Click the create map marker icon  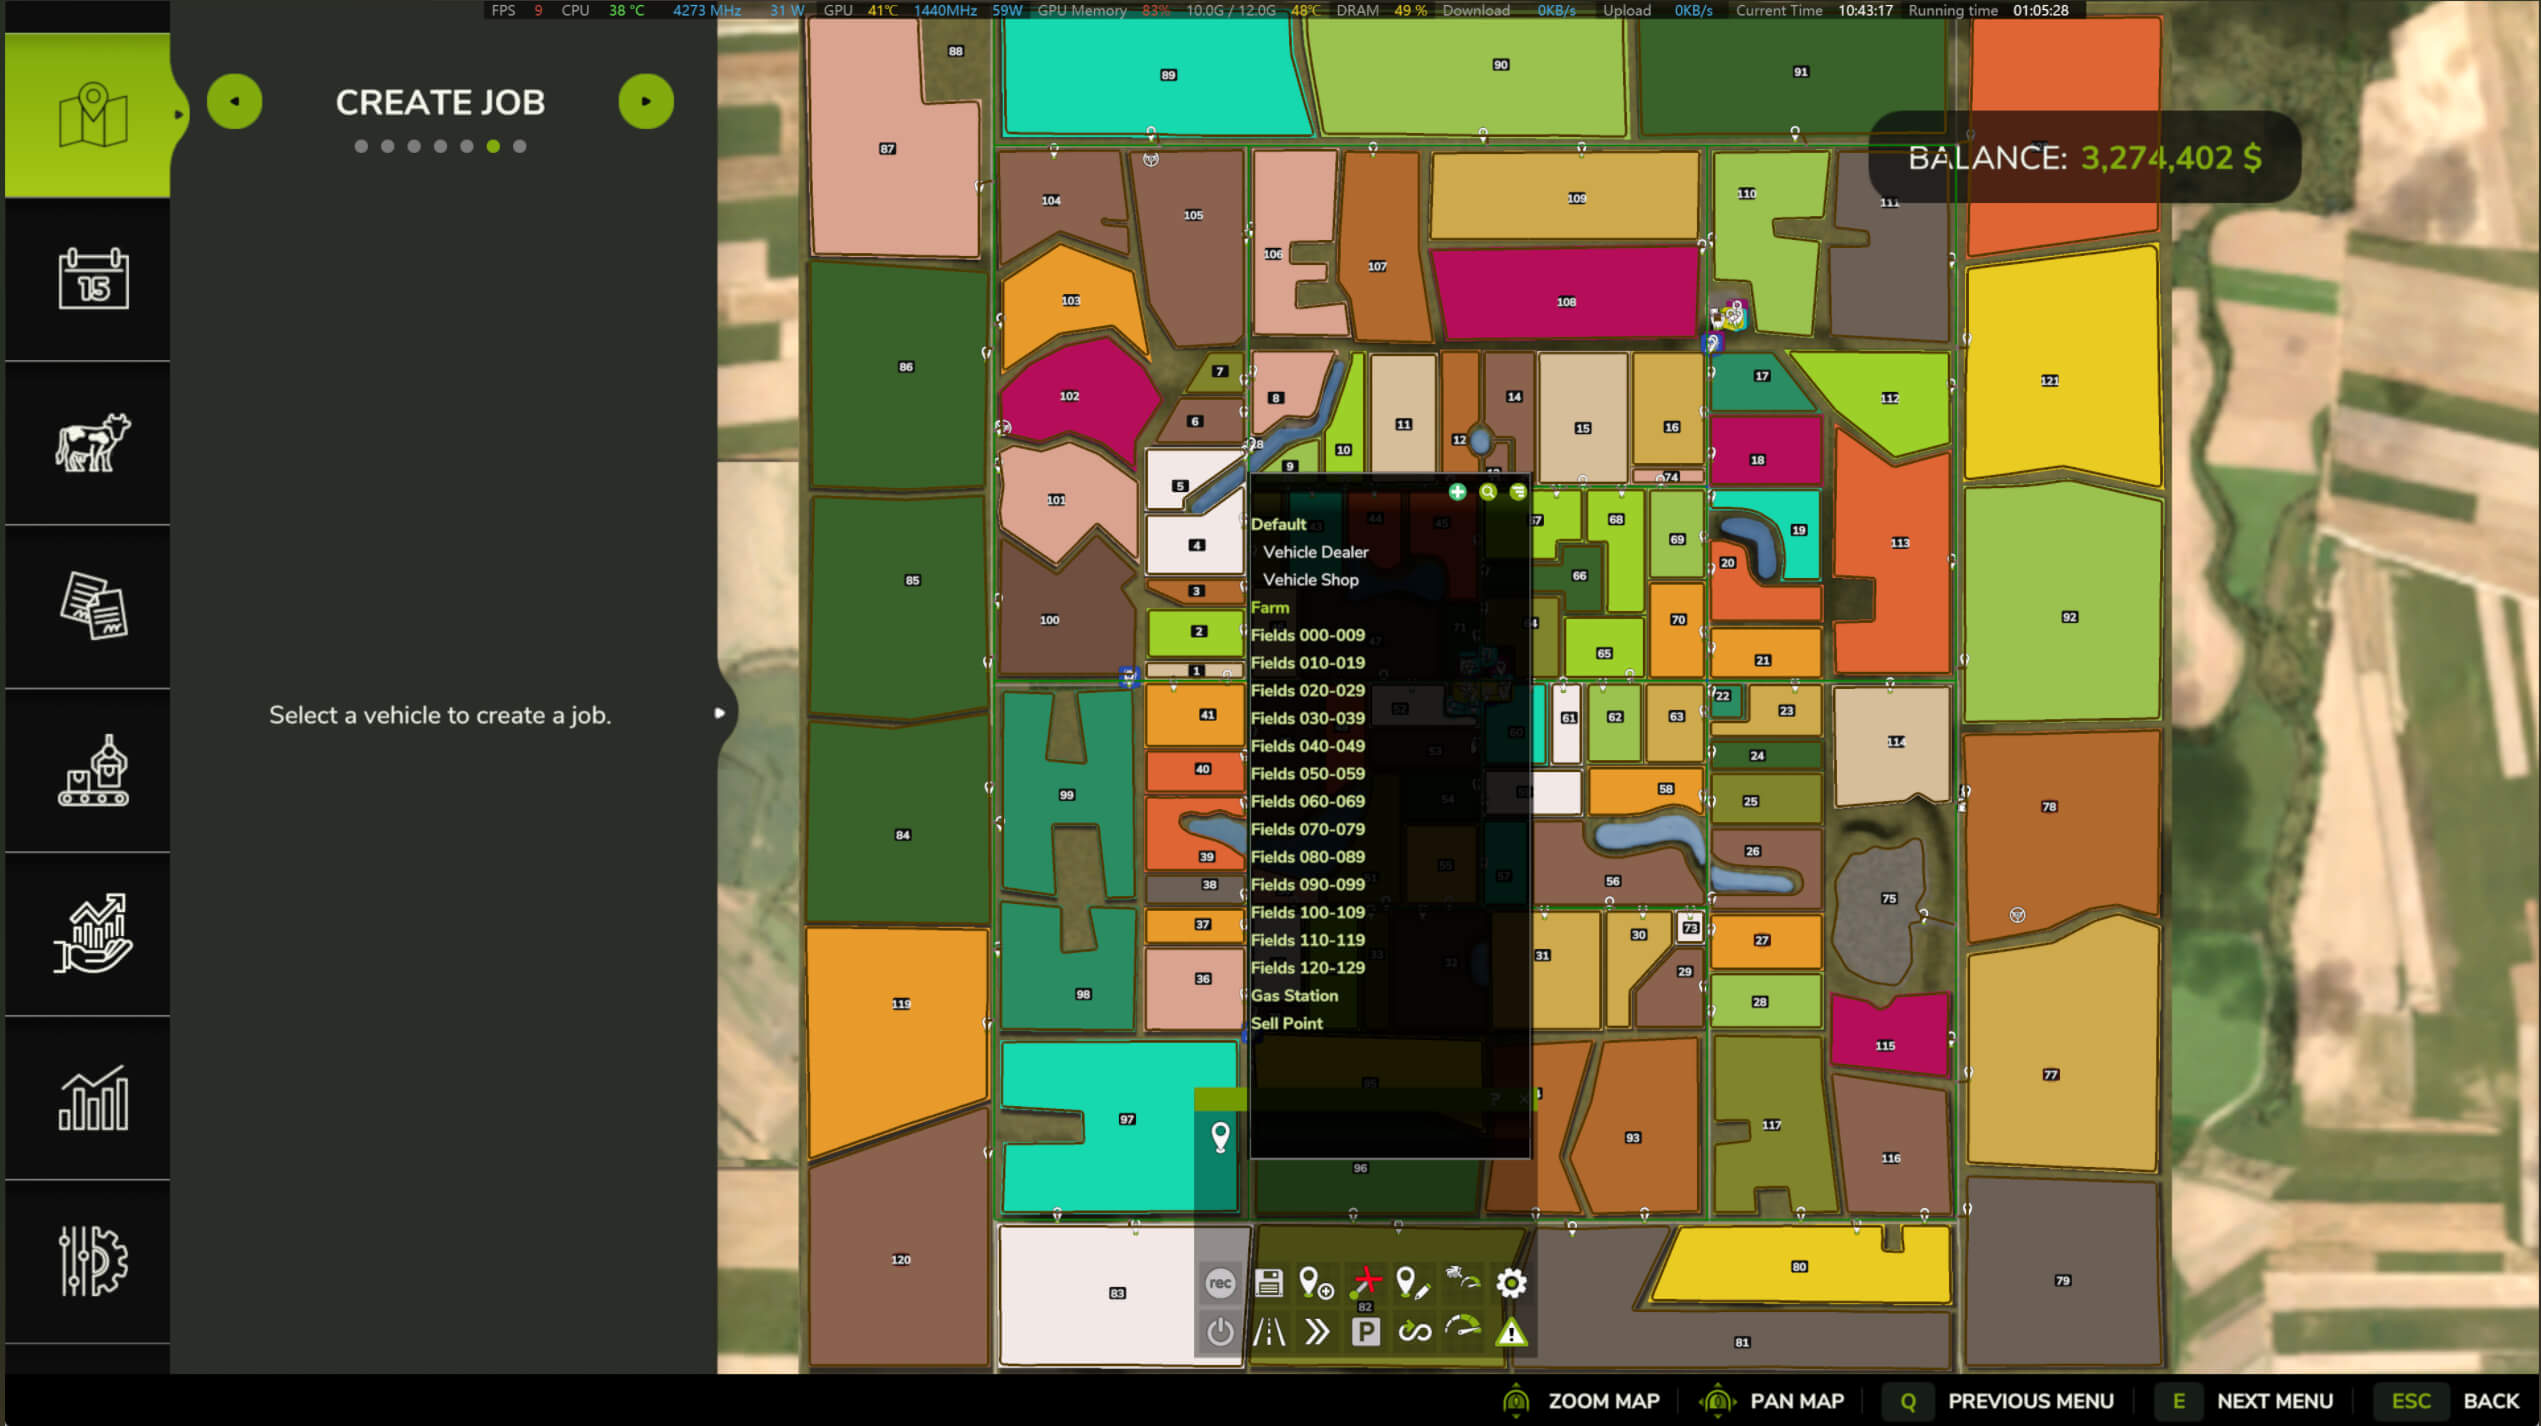point(1316,1283)
